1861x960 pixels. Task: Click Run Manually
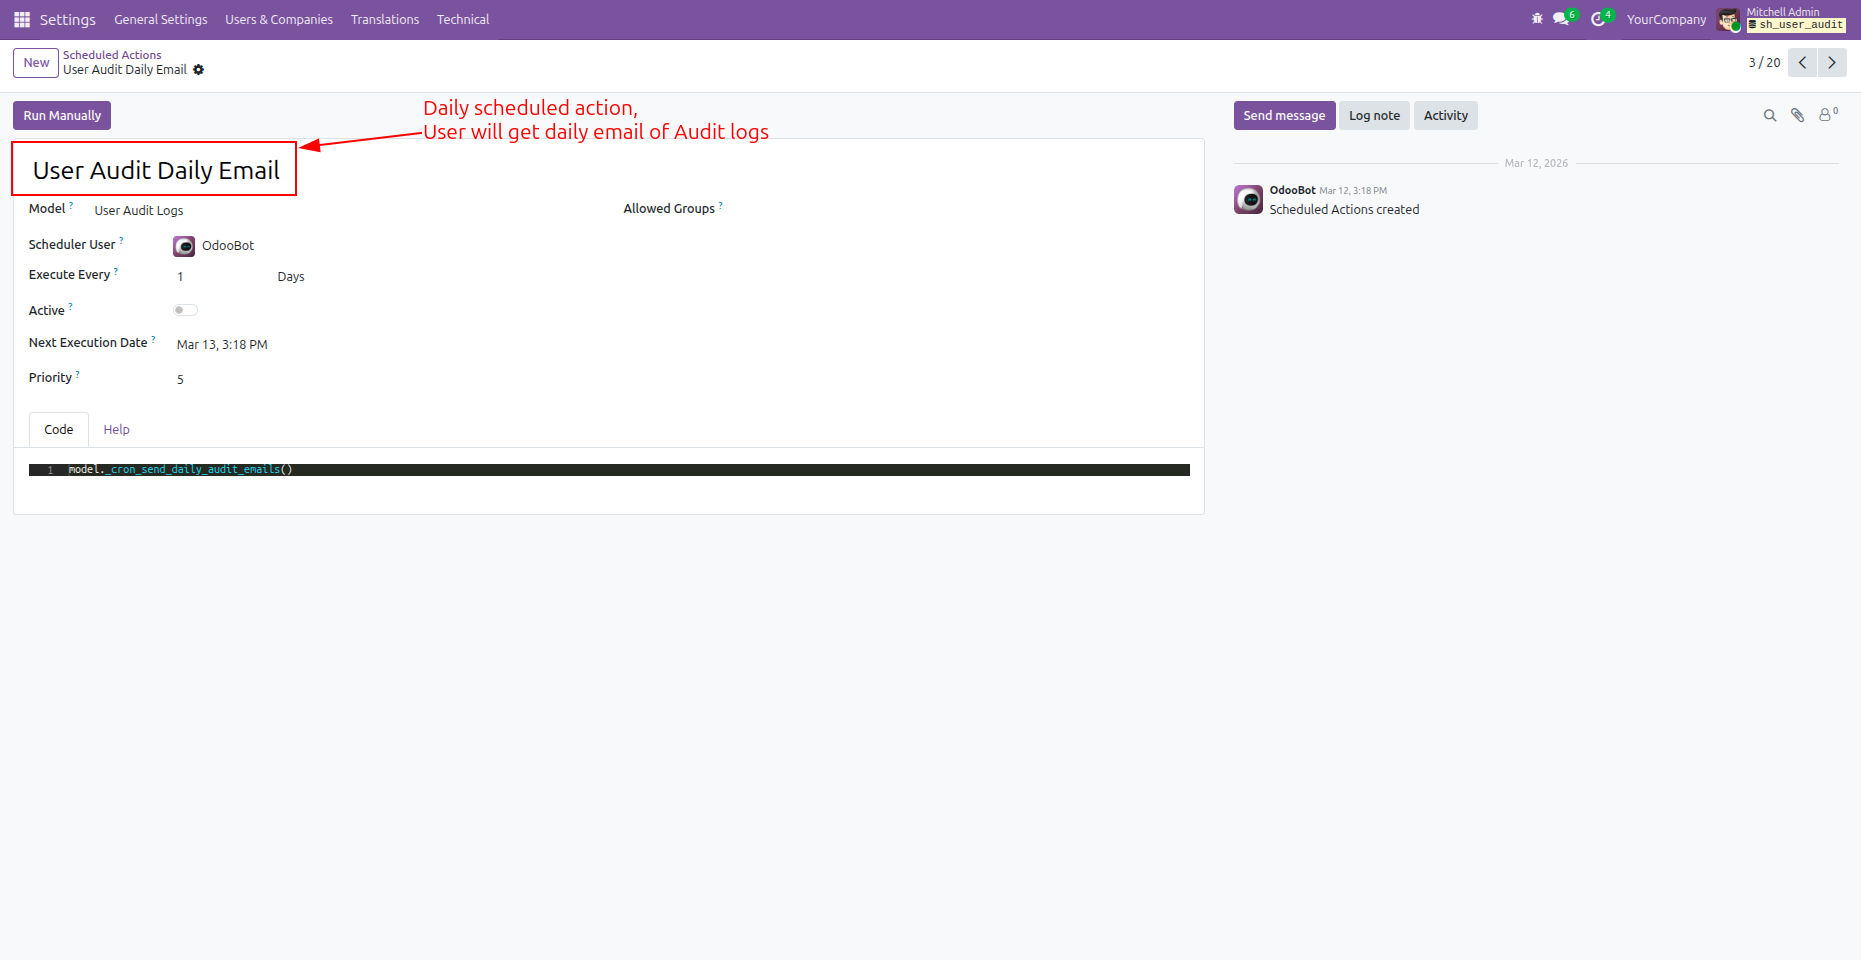(62, 116)
